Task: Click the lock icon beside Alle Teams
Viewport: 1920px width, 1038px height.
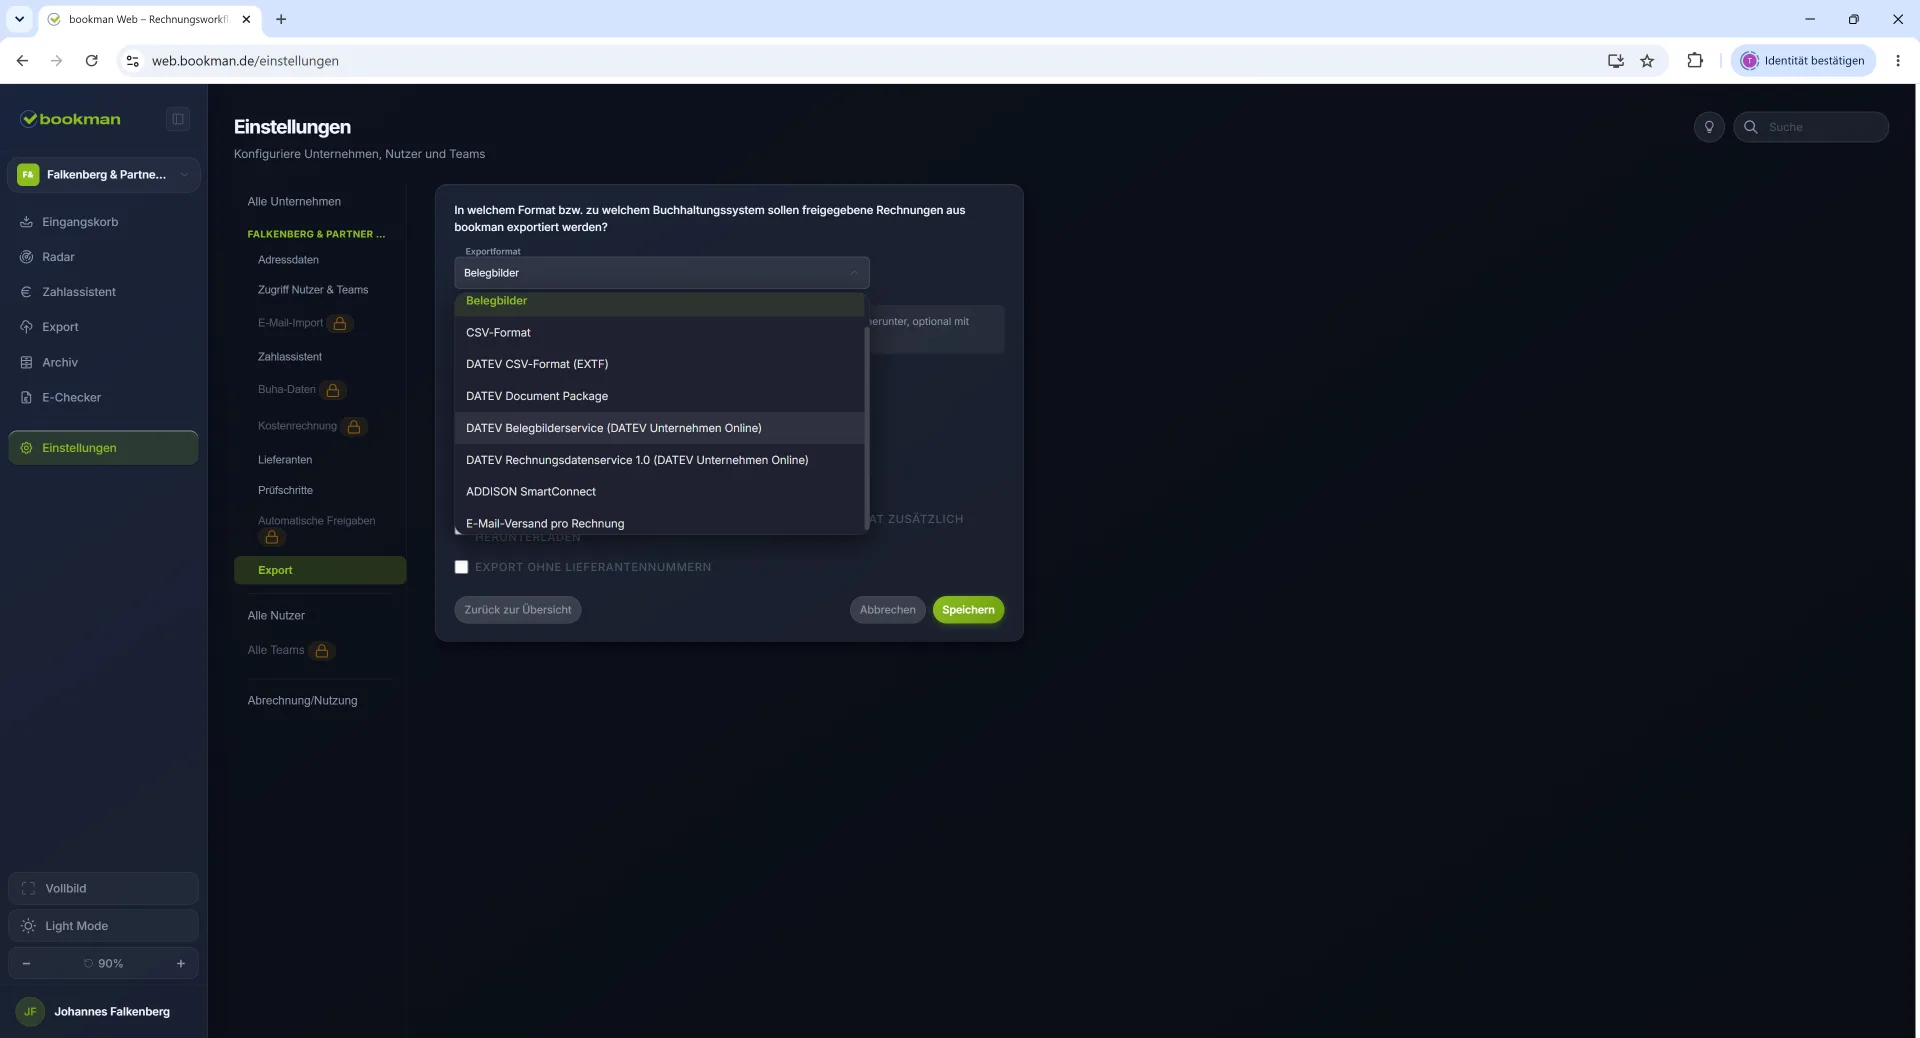Action: point(322,650)
